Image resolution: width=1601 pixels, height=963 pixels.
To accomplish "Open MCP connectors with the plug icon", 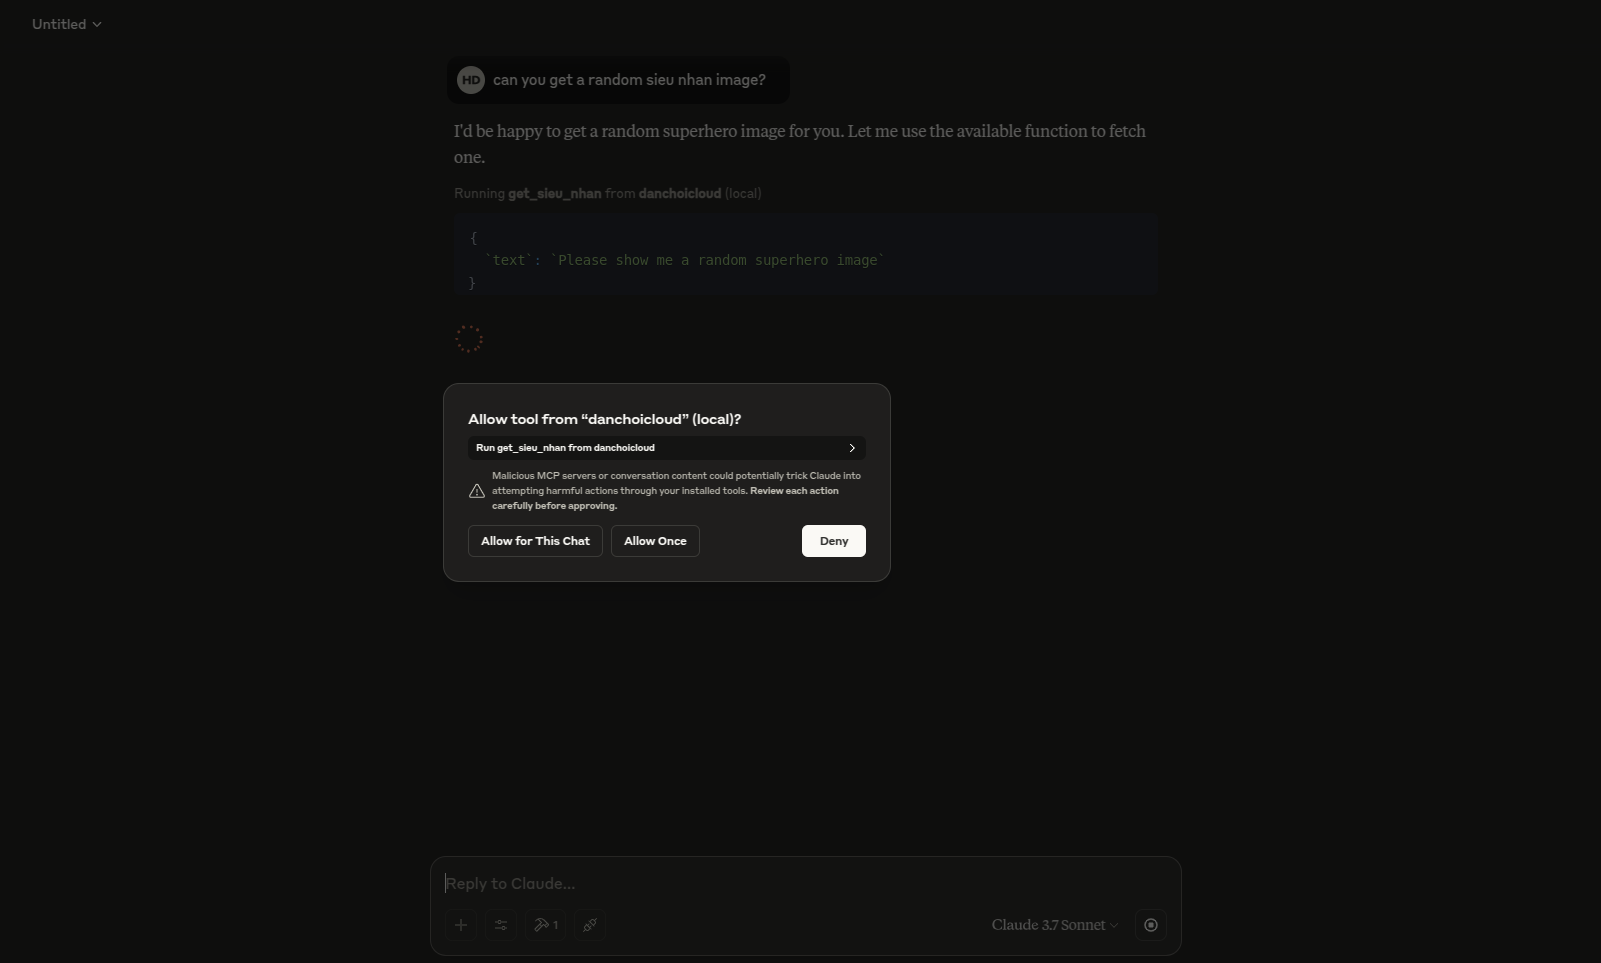I will [x=590, y=925].
